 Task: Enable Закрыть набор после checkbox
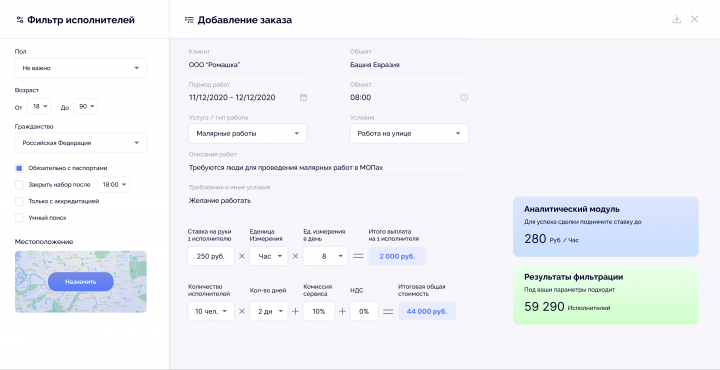[x=19, y=185]
